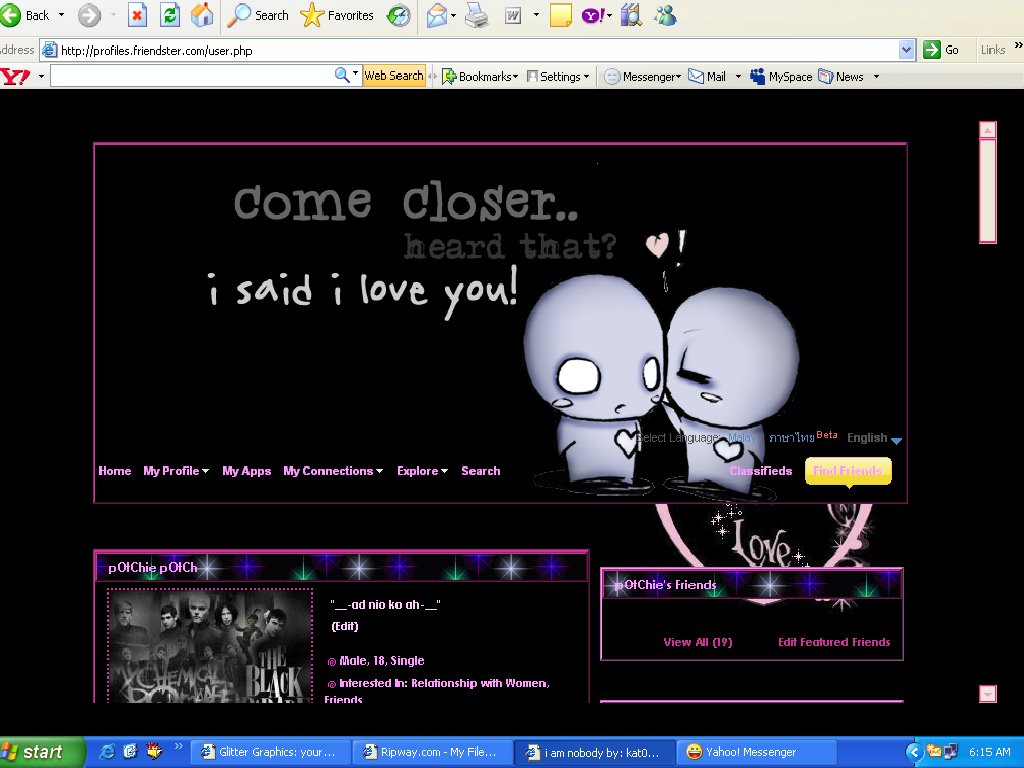
Task: Click the address bar URL field
Action: coord(469,50)
